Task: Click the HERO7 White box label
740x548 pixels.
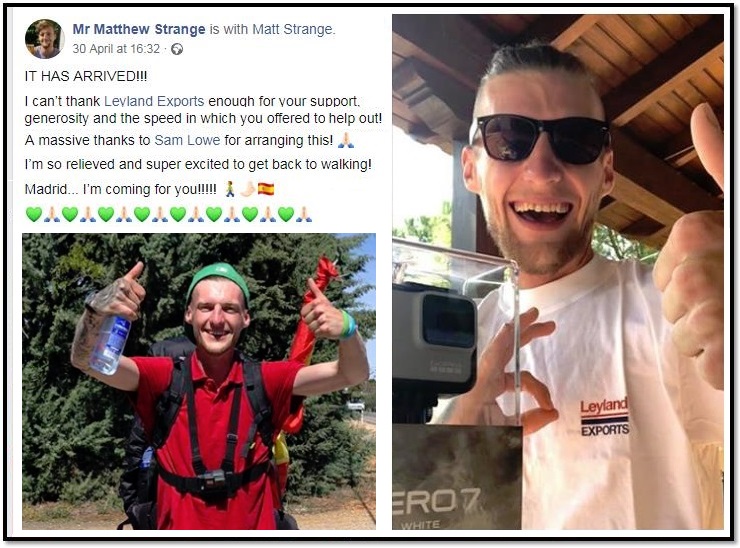Action: (437, 506)
